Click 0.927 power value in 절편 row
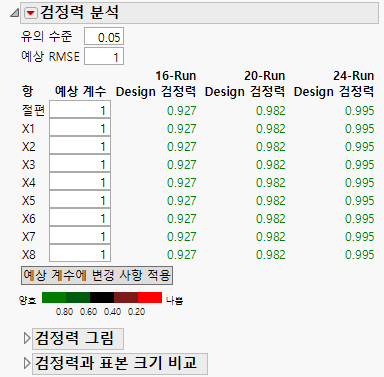 182,111
